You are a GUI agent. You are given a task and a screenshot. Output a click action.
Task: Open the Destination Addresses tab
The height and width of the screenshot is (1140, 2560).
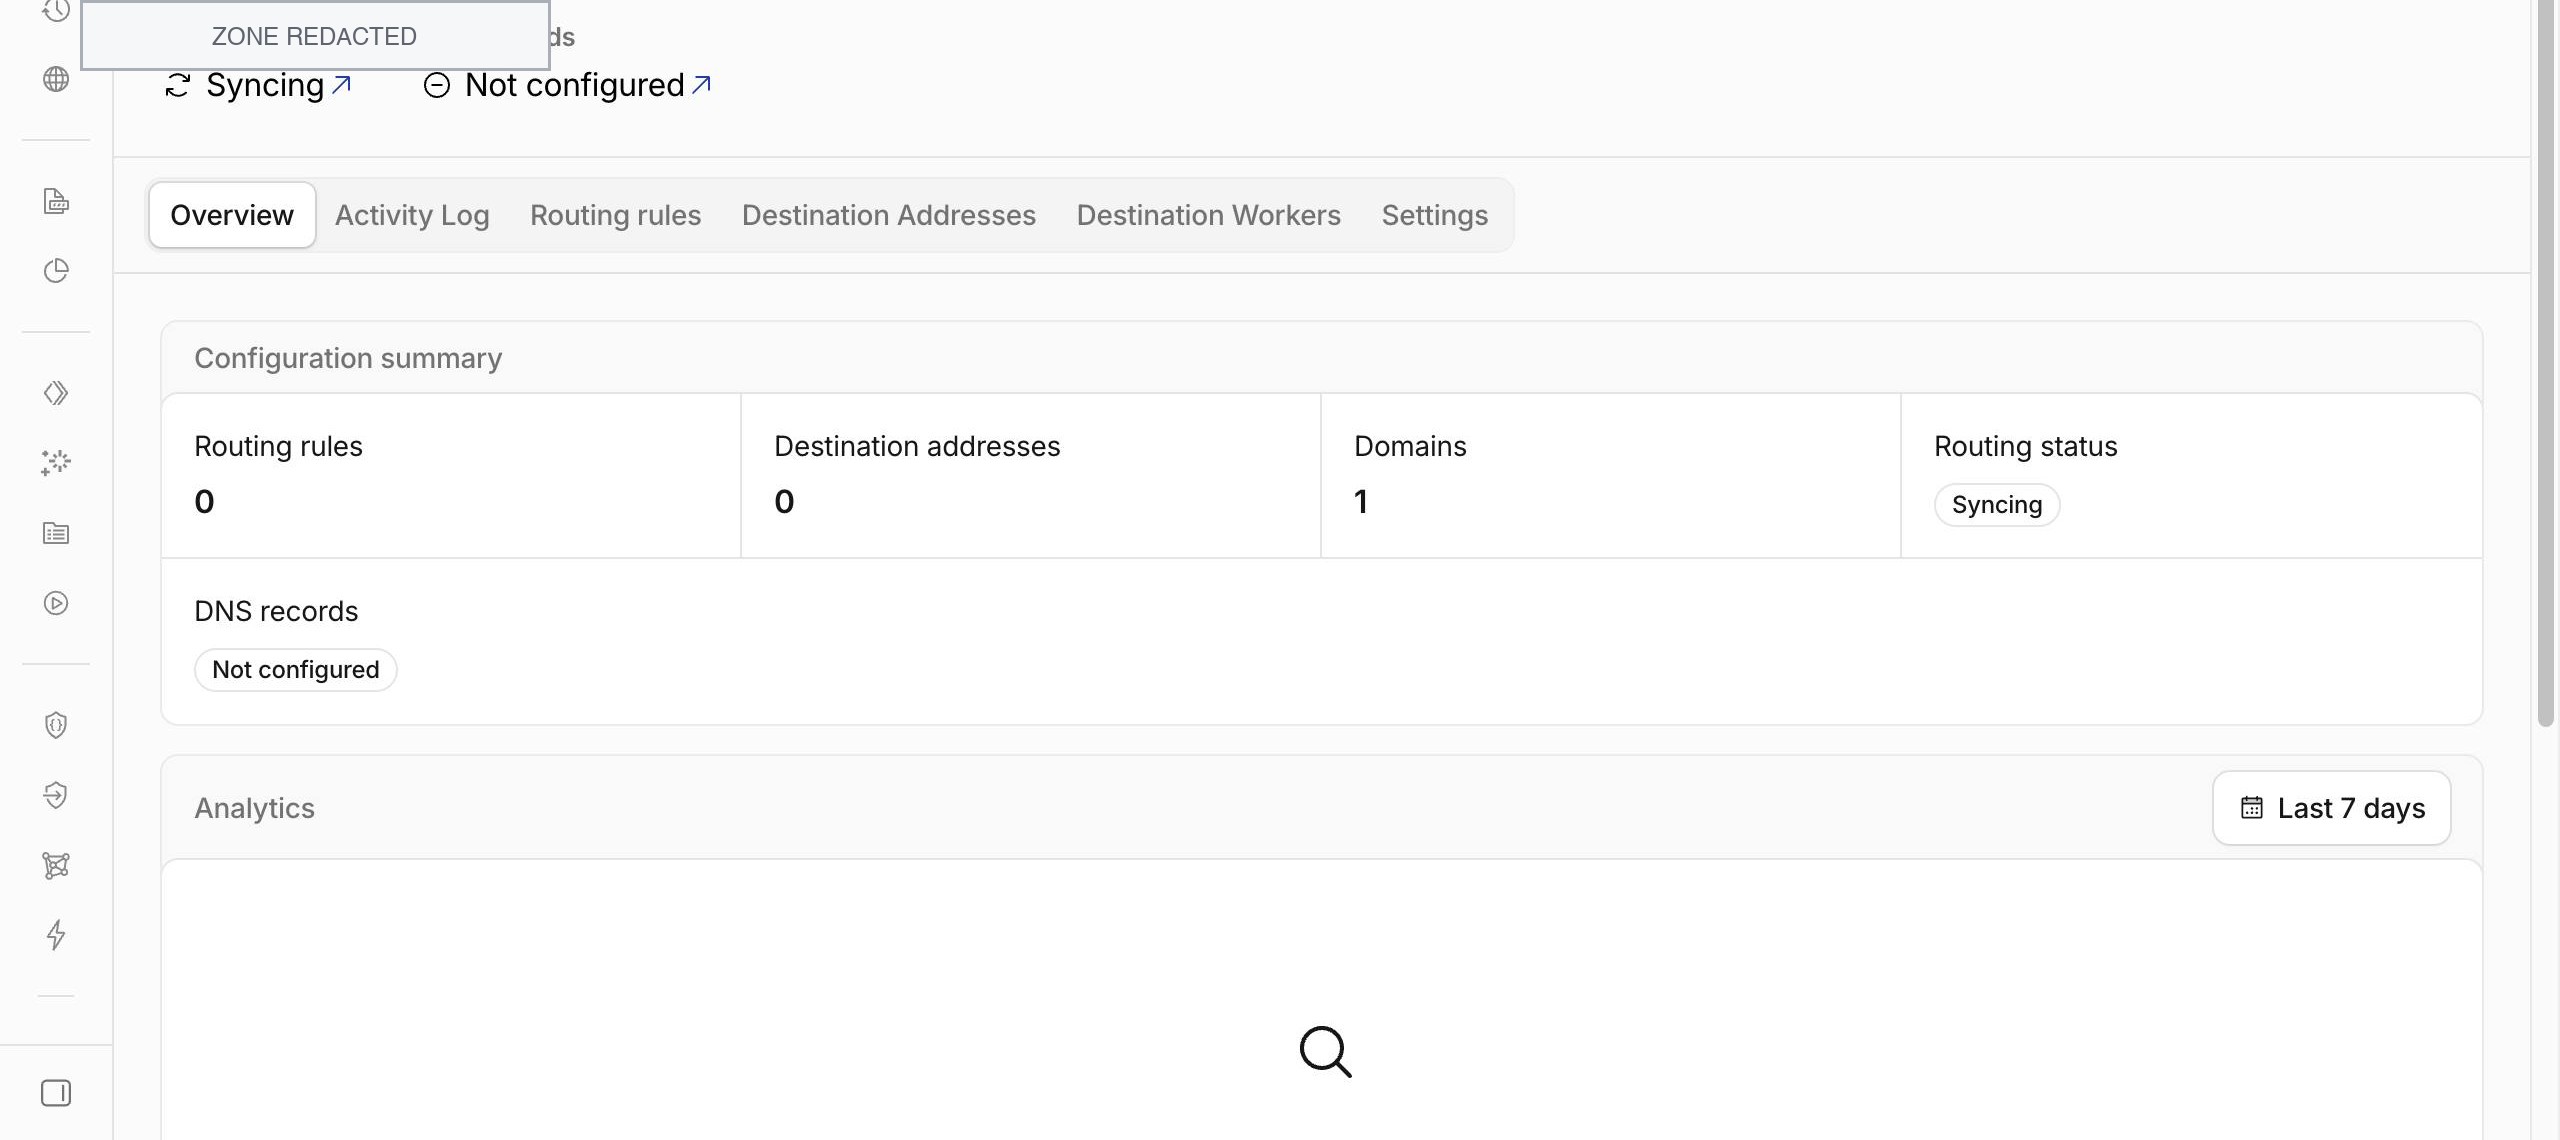click(x=889, y=215)
